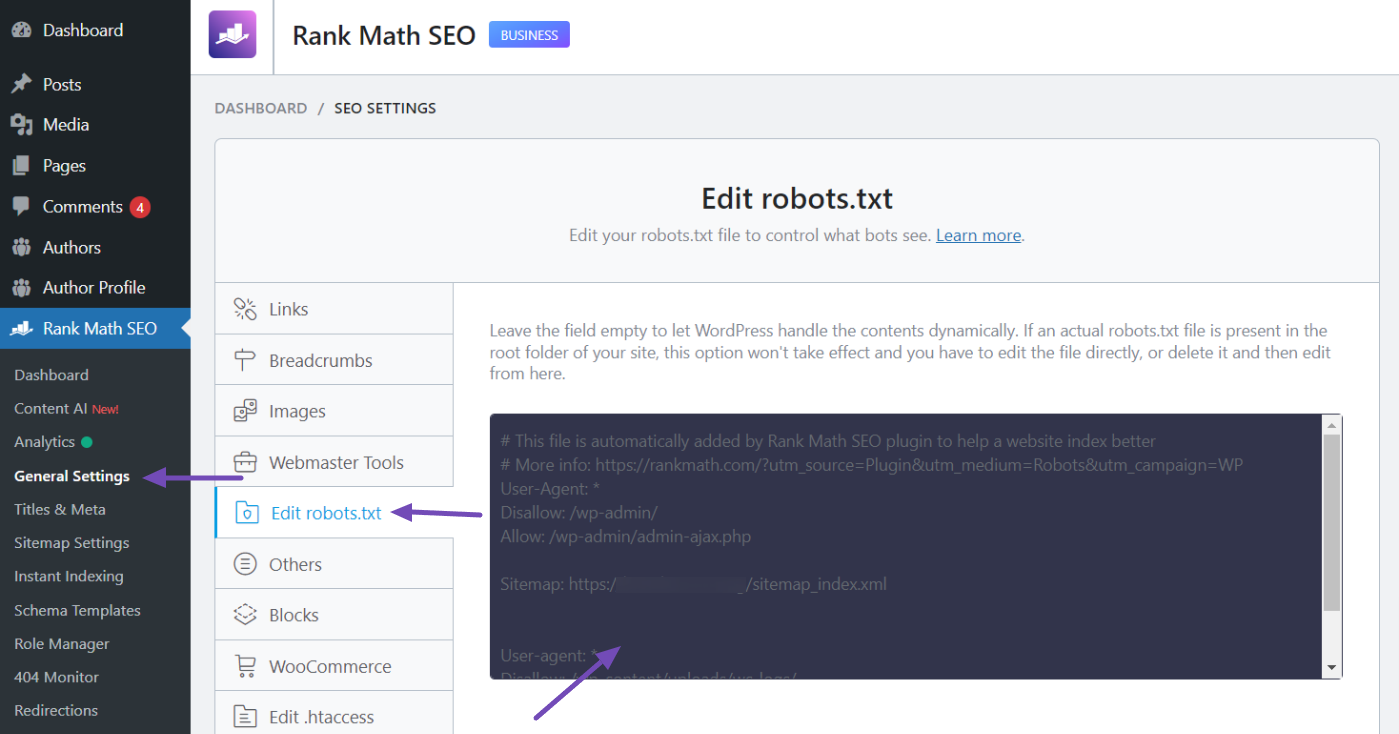The width and height of the screenshot is (1399, 734).
Task: Click the Edit .htaccess document icon
Action: [245, 717]
